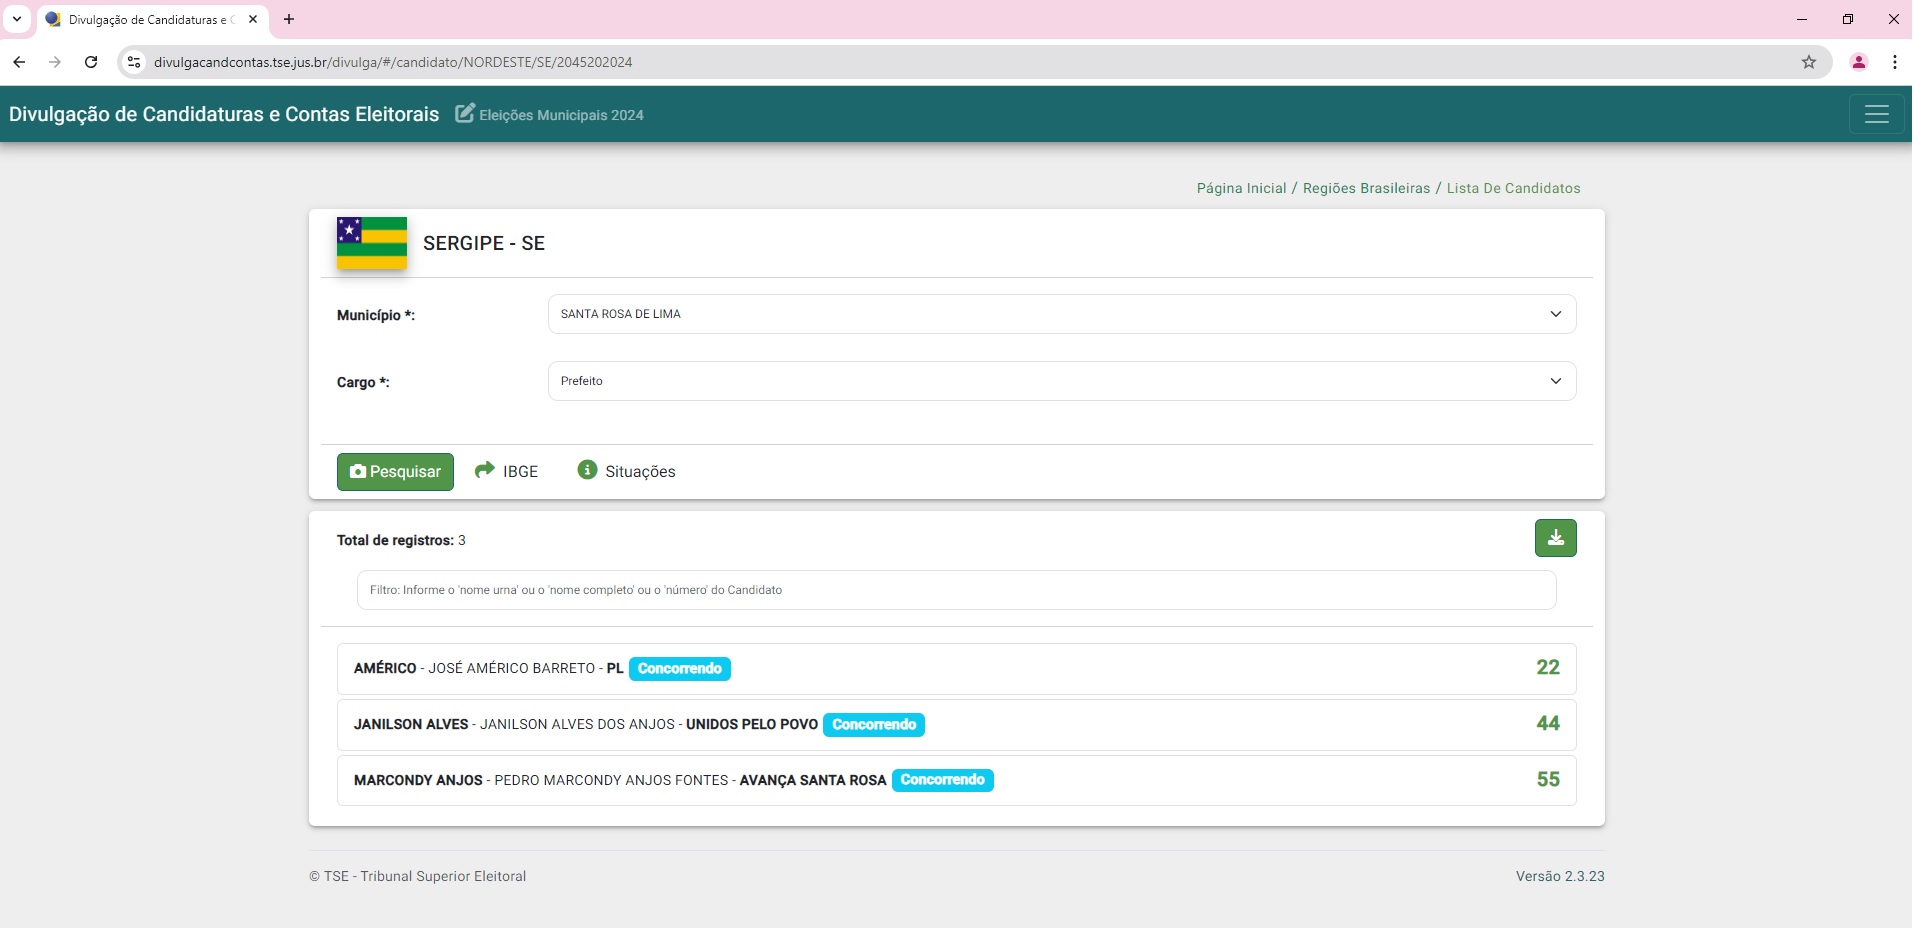This screenshot has width=1914, height=928.
Task: Reload the page
Action: [x=91, y=62]
